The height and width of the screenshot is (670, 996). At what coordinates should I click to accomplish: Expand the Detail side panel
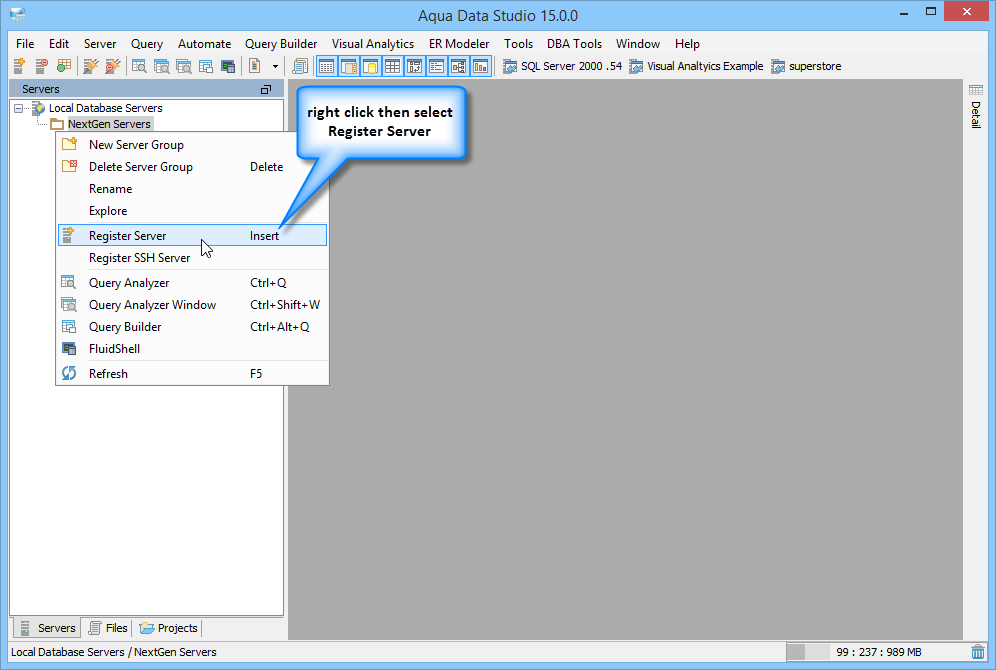point(976,106)
